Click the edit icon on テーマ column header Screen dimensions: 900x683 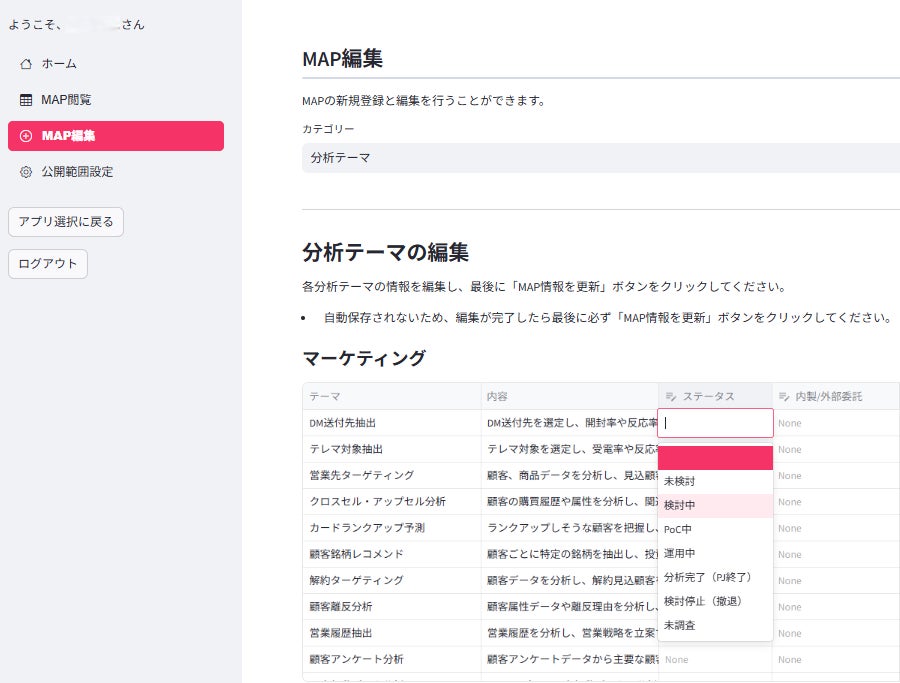click(x=311, y=395)
